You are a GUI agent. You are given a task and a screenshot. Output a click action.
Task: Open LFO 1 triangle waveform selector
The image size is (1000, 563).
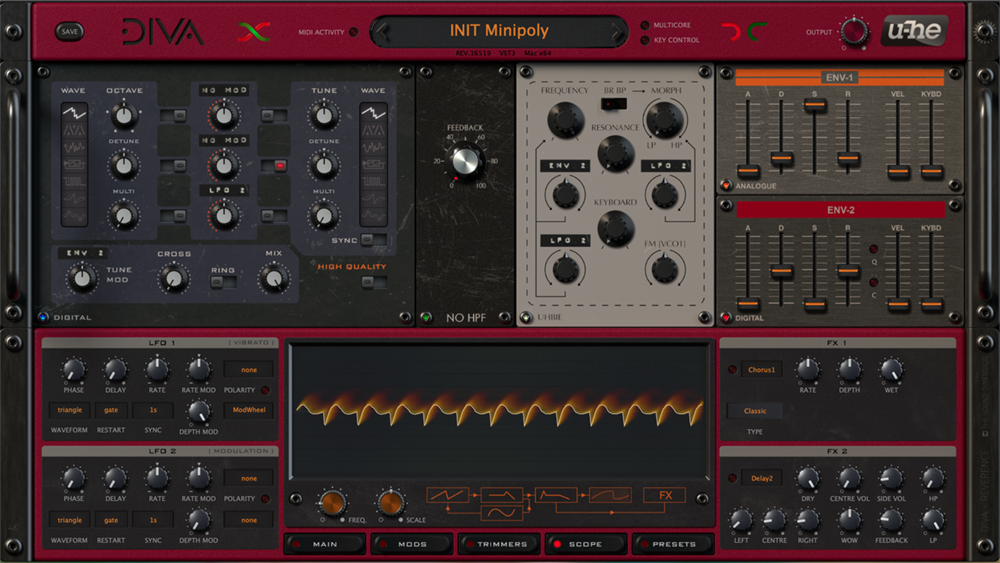(x=70, y=410)
